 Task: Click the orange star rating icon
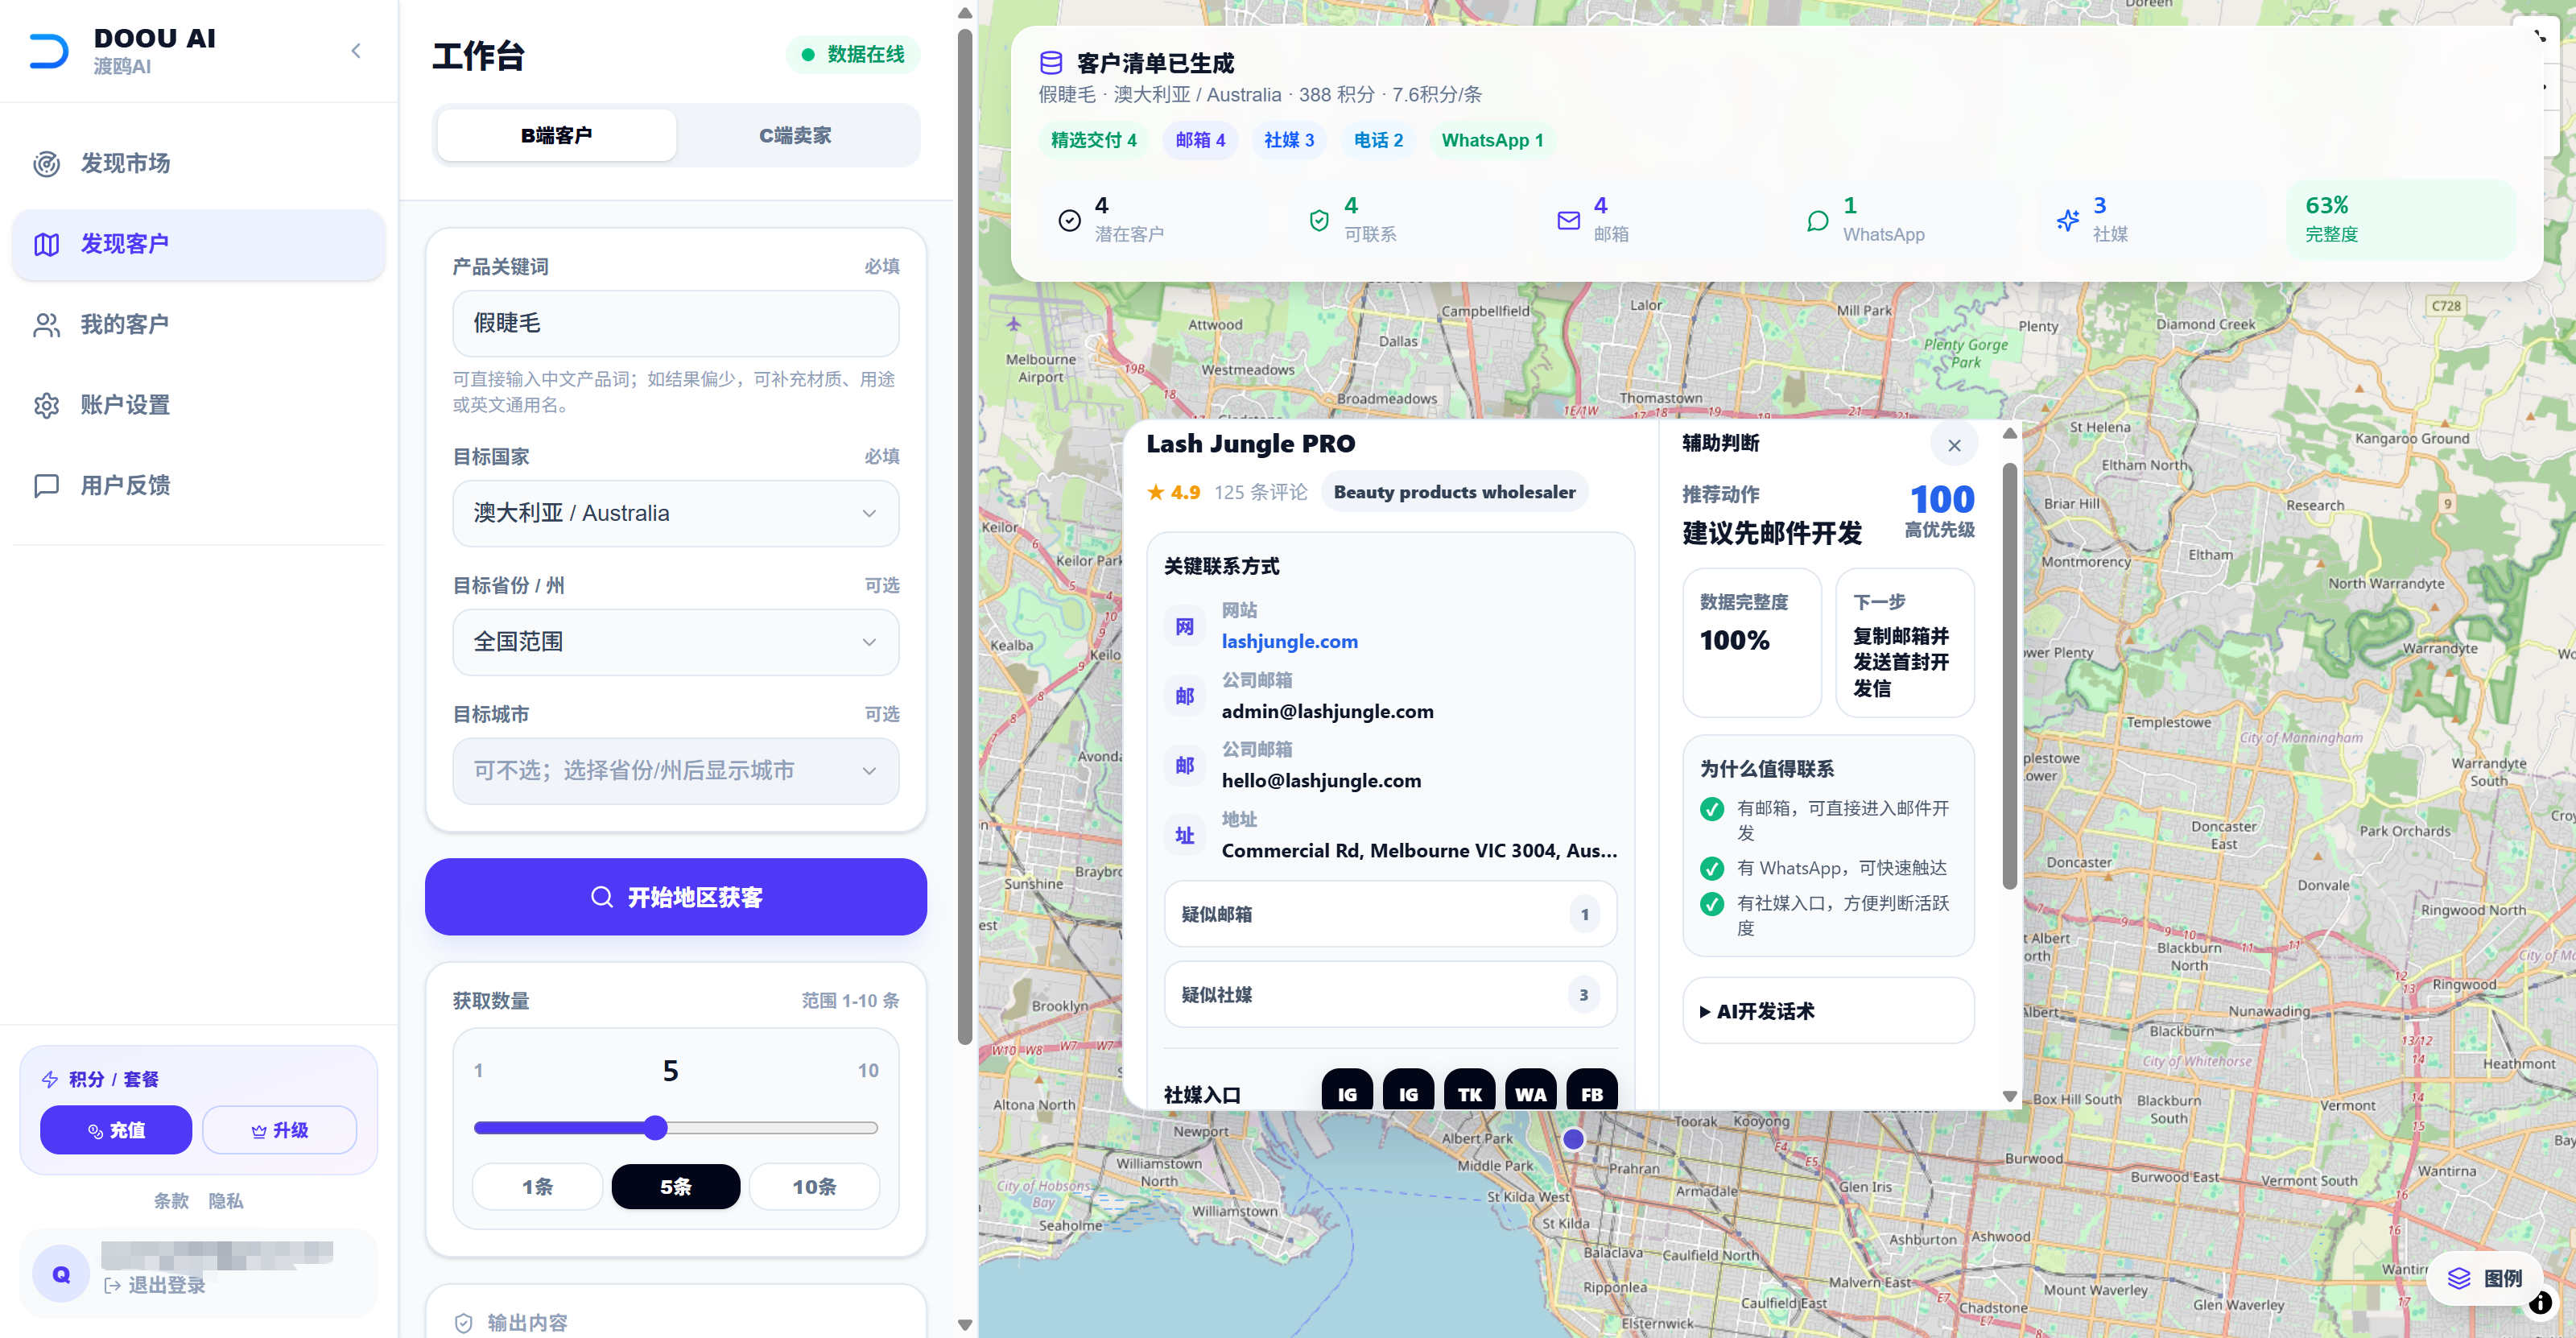(x=1156, y=492)
